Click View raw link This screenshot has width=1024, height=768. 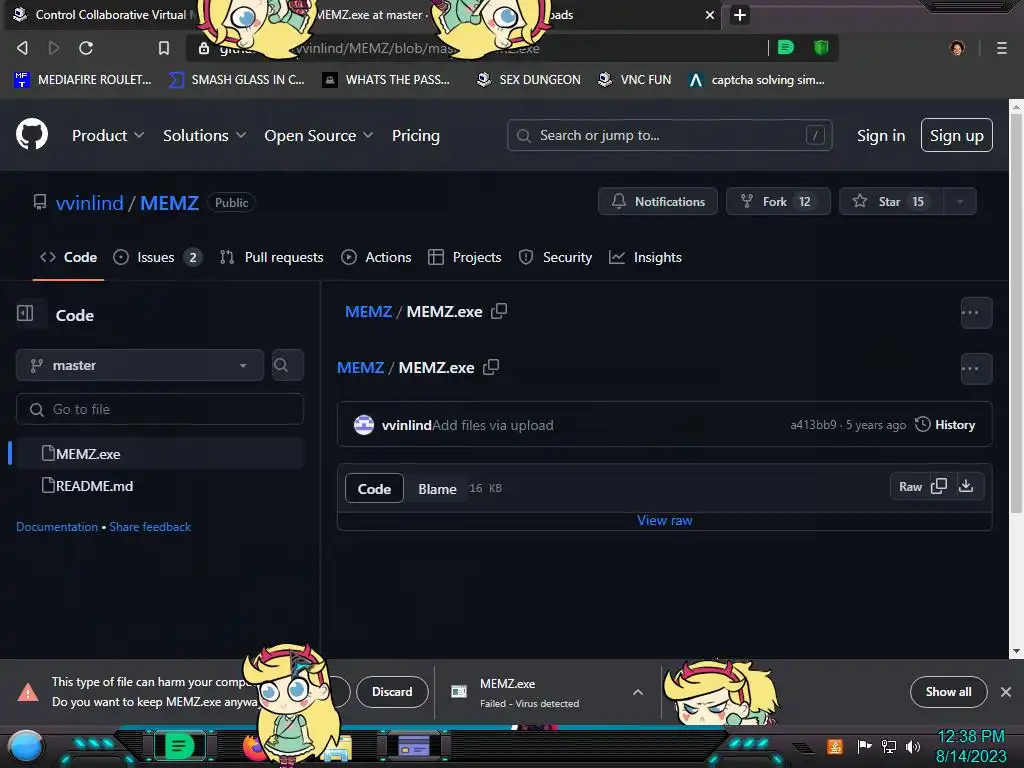(665, 520)
